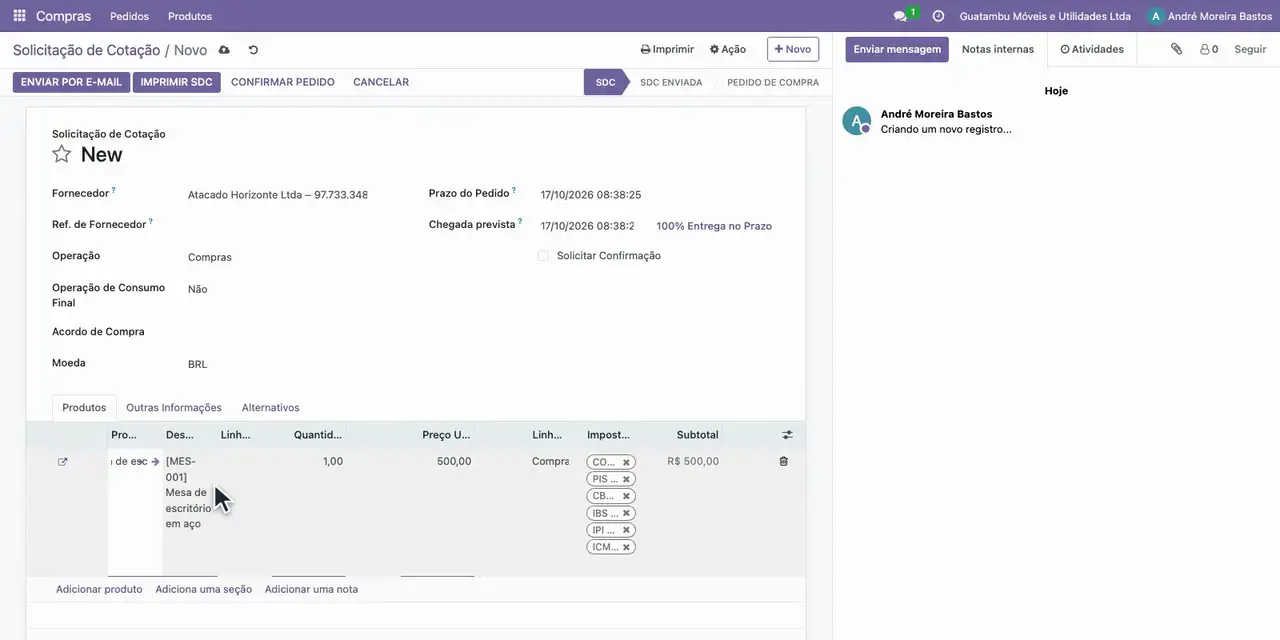1280x640 pixels.
Task: Open the 100% Entrega no Prazo link
Action: (714, 226)
